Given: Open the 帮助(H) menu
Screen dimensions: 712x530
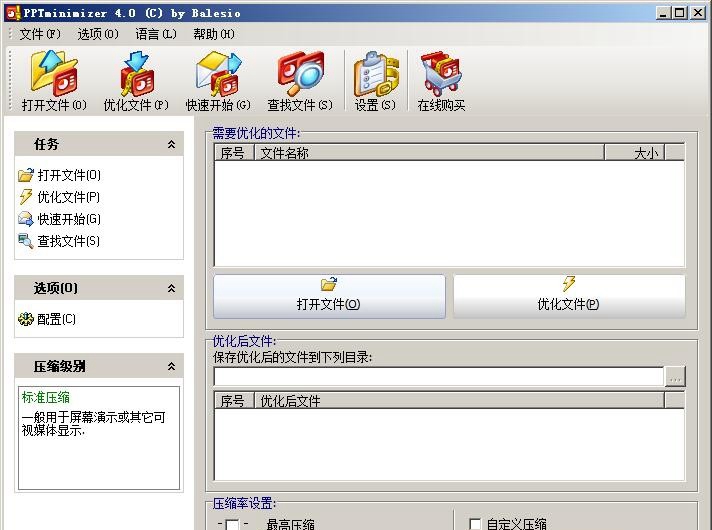Looking at the screenshot, I should tap(214, 34).
